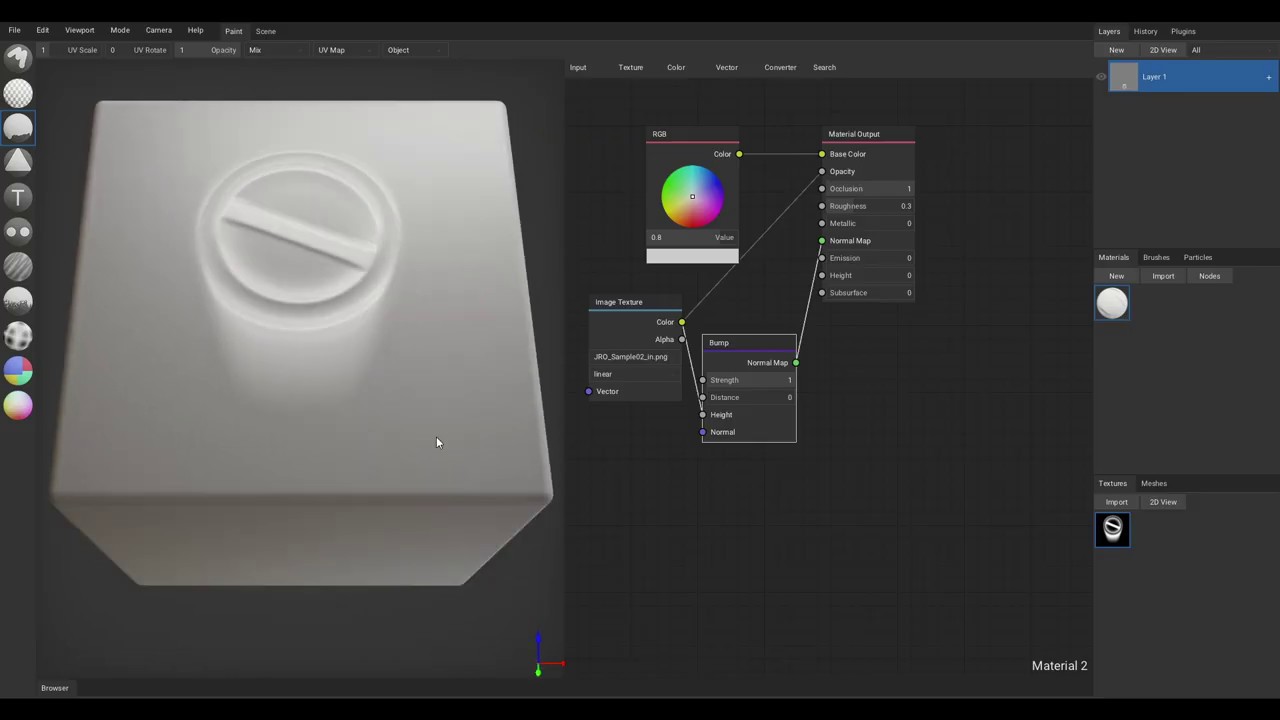Click the color wheel in RGB node
This screenshot has height=720, width=1280.
[692, 196]
